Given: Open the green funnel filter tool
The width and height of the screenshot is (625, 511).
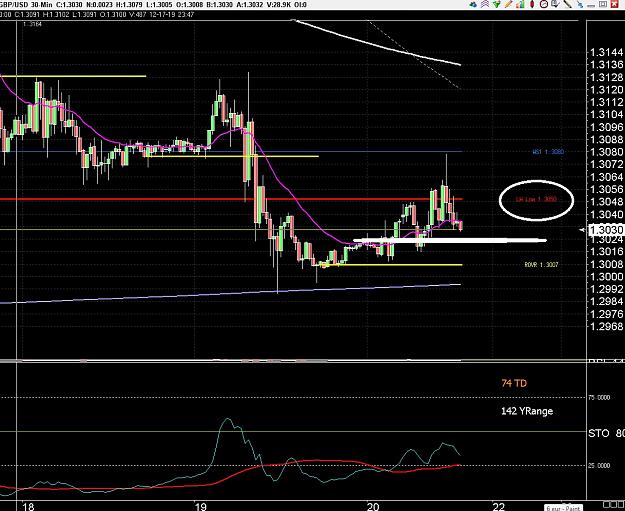Looking at the screenshot, I should [x=497, y=4].
